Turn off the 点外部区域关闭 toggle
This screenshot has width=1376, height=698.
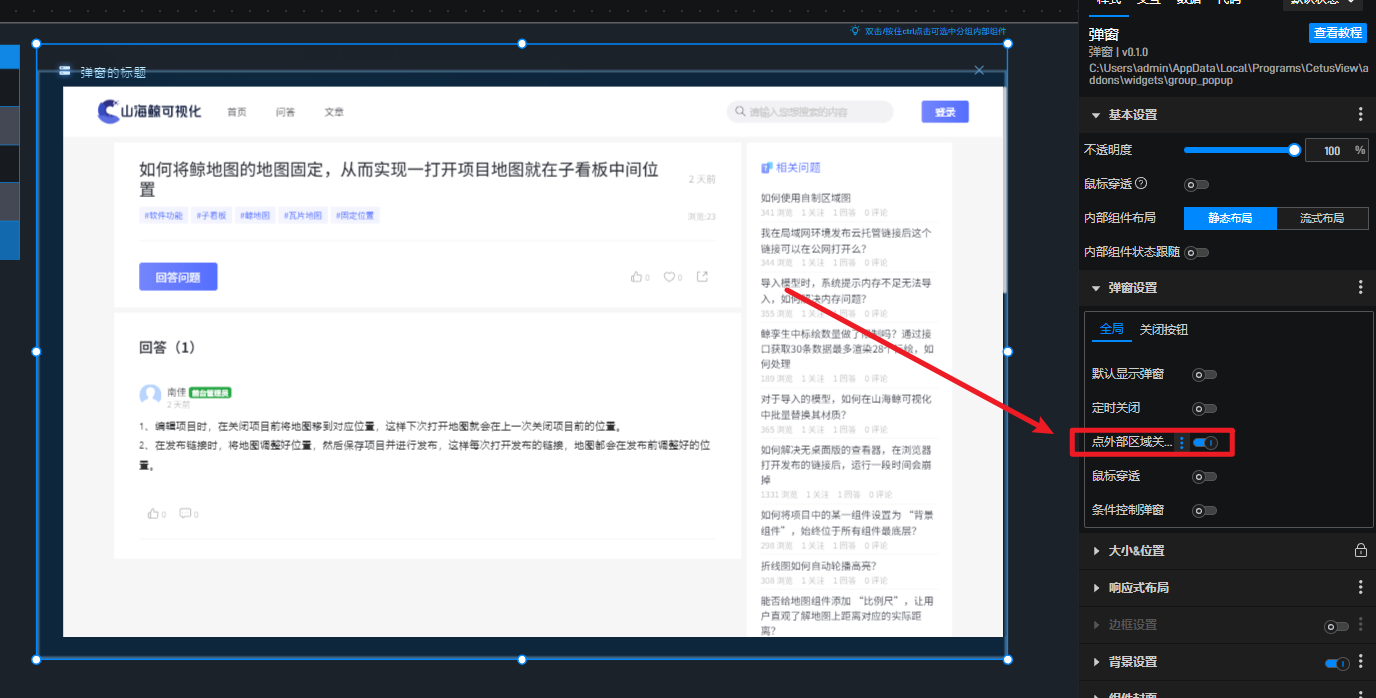click(1205, 443)
